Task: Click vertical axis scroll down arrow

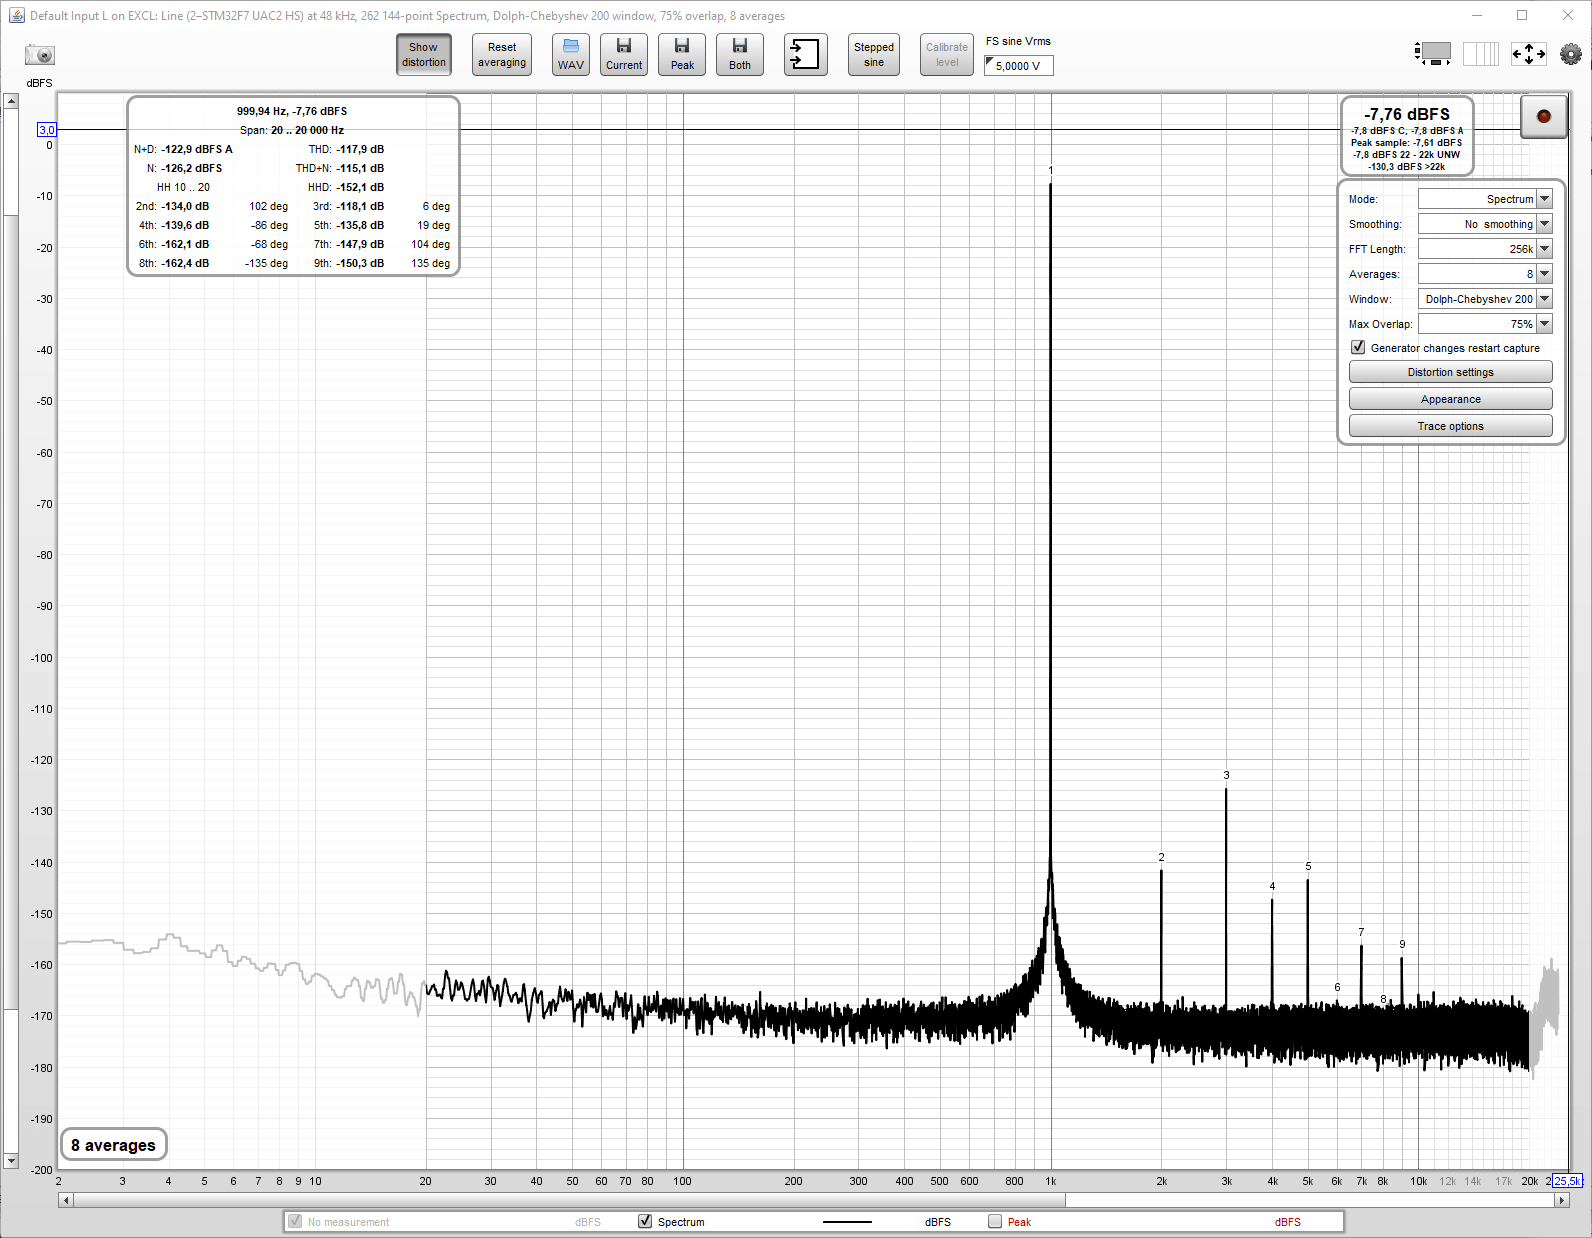Action: 11,1161
